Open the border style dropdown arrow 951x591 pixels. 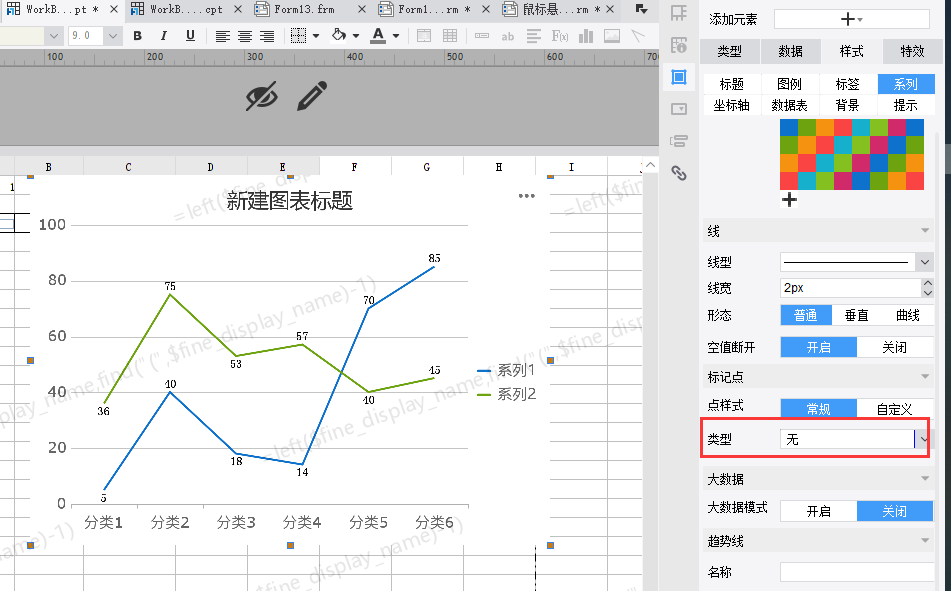click(x=316, y=36)
